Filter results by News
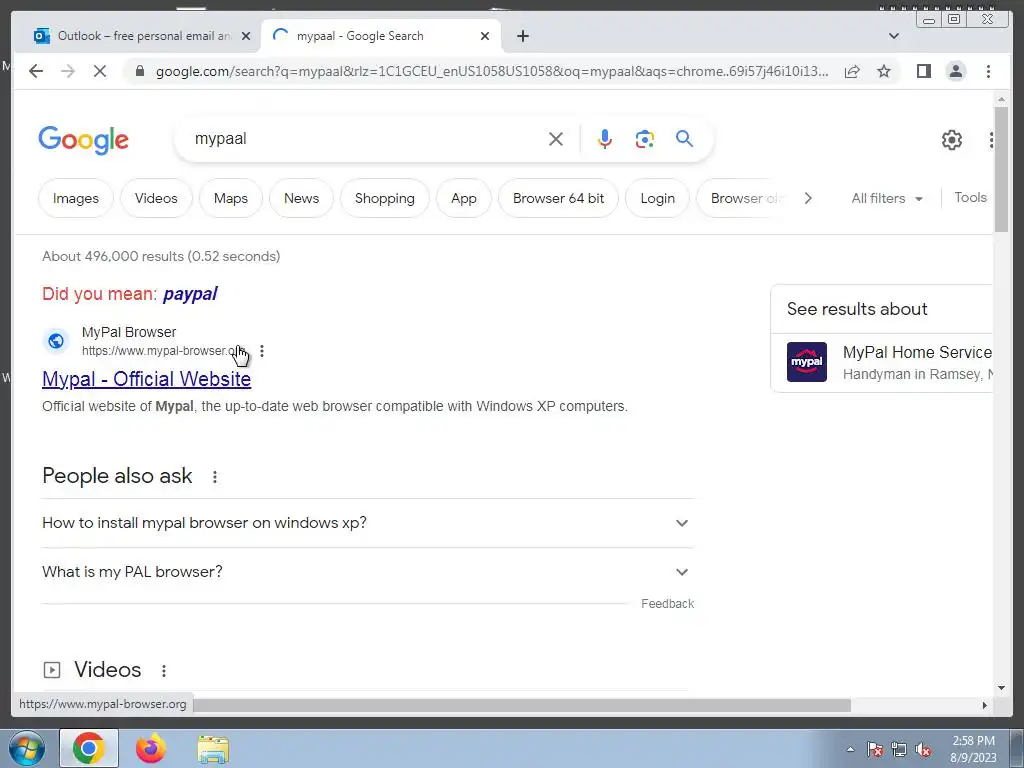The image size is (1024, 768). (x=301, y=199)
